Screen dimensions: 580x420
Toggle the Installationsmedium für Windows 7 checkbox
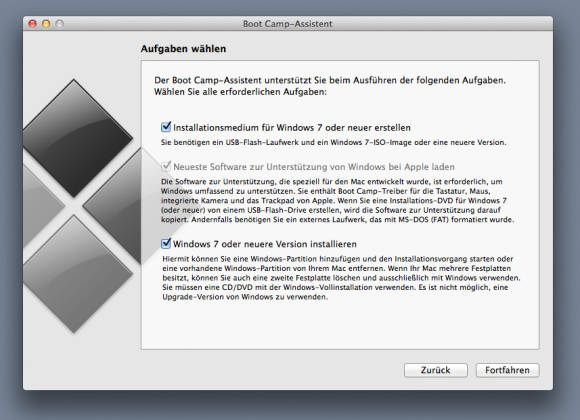point(166,127)
